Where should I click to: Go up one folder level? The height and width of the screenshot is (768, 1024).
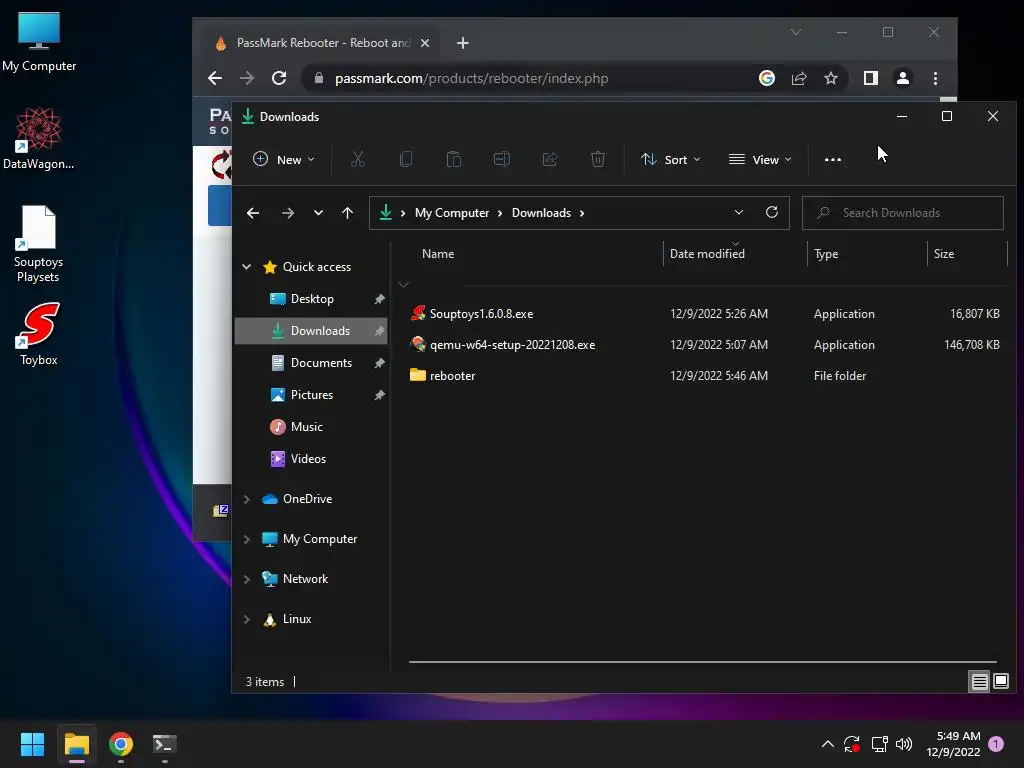point(347,213)
